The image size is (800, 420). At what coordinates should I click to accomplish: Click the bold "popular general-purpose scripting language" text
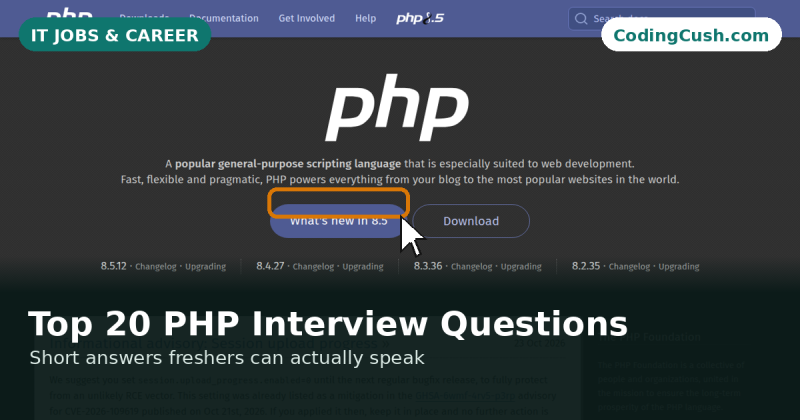pyautogui.click(x=288, y=164)
